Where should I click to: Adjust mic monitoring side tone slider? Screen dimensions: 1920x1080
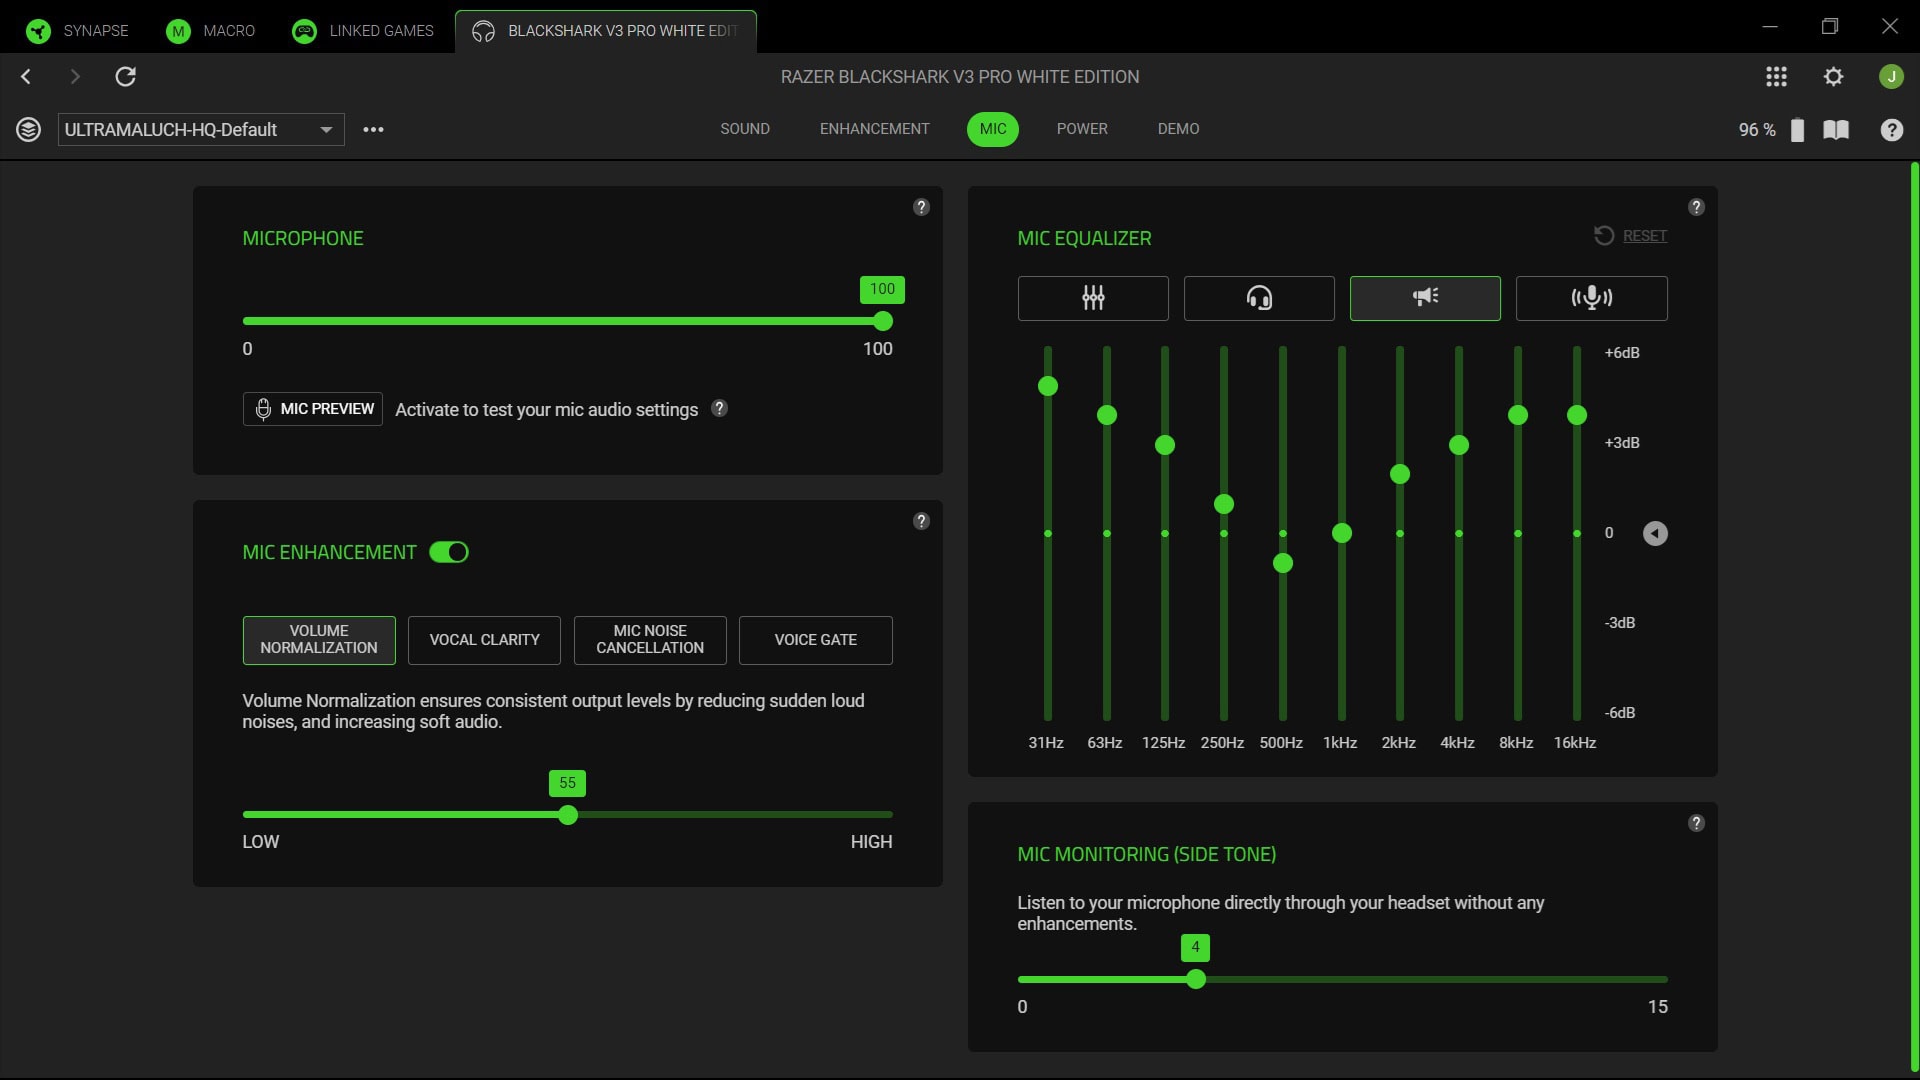(1196, 980)
